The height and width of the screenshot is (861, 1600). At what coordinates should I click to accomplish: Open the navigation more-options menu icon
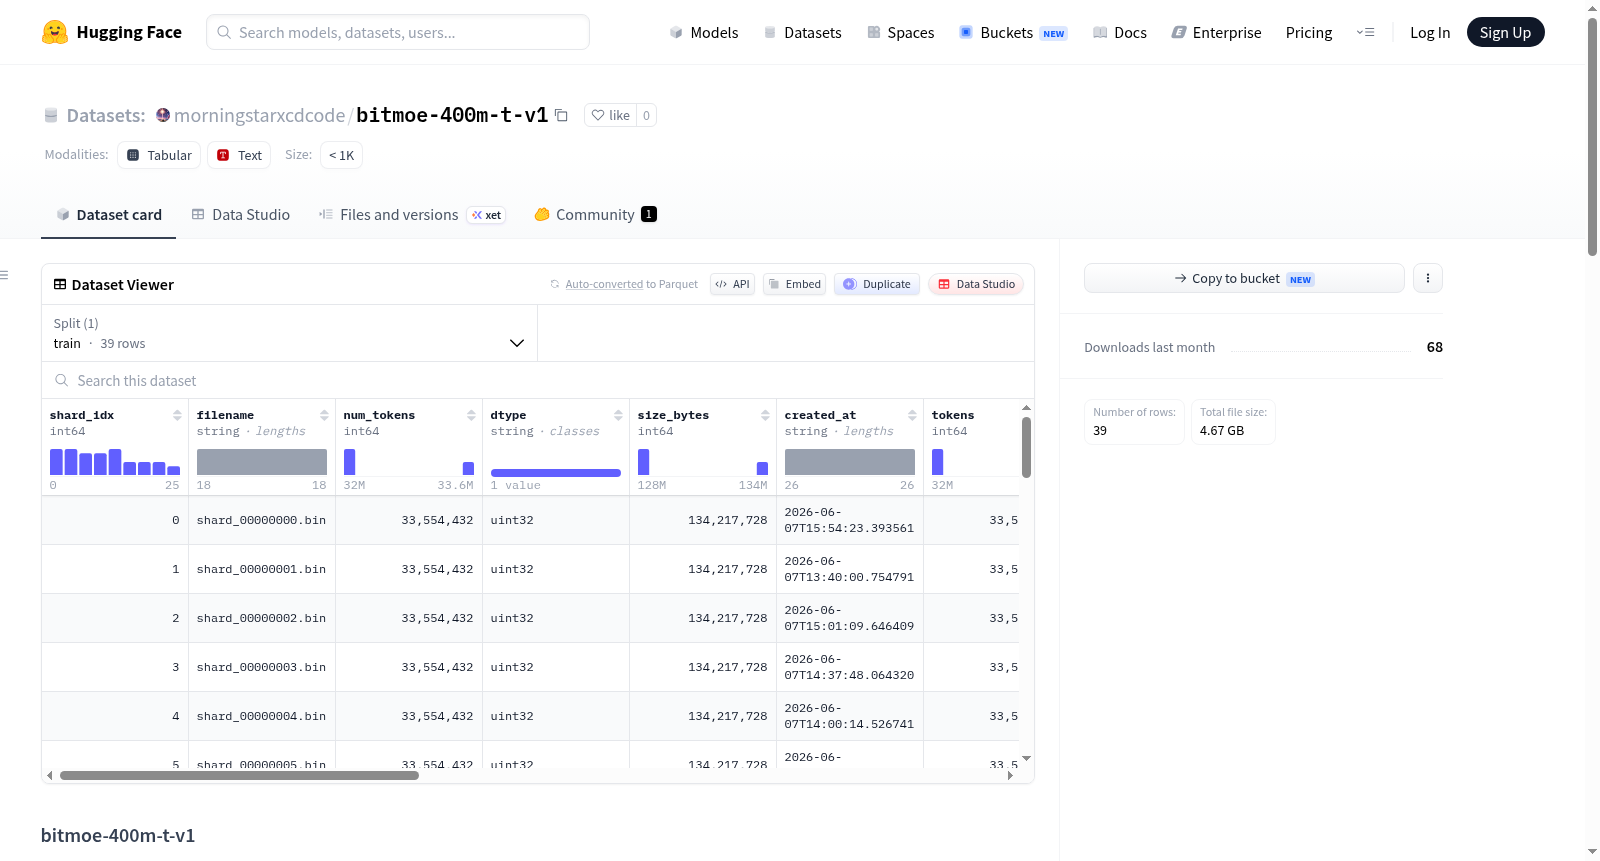click(1365, 33)
